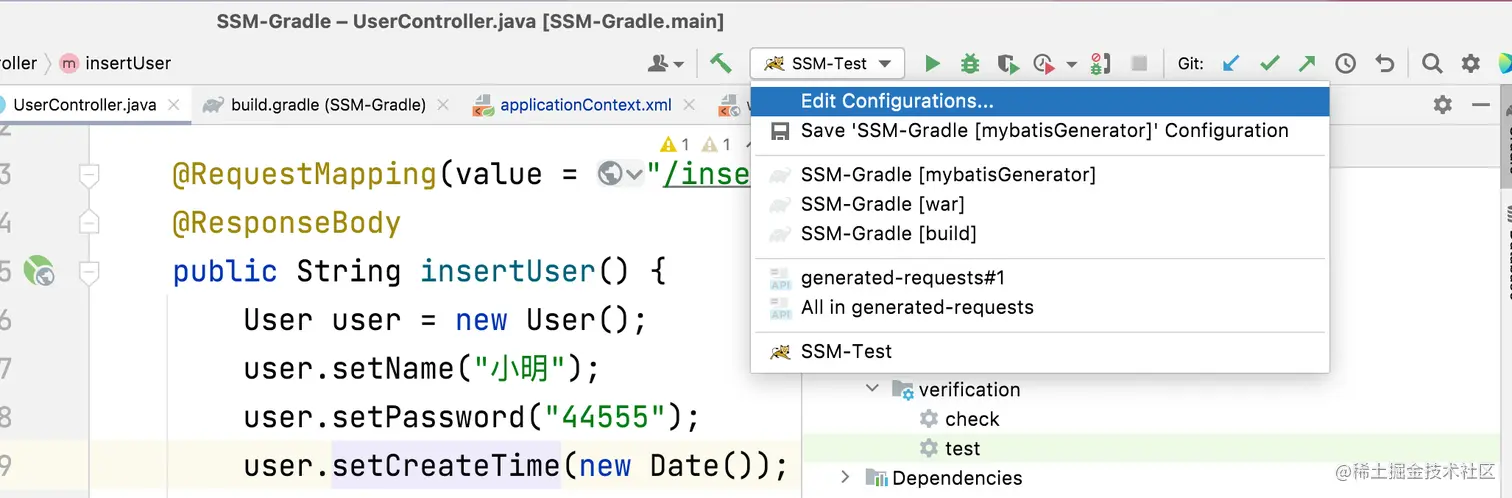Switch to build.gradle editor tab
This screenshot has height=498, width=1512.
click(328, 105)
